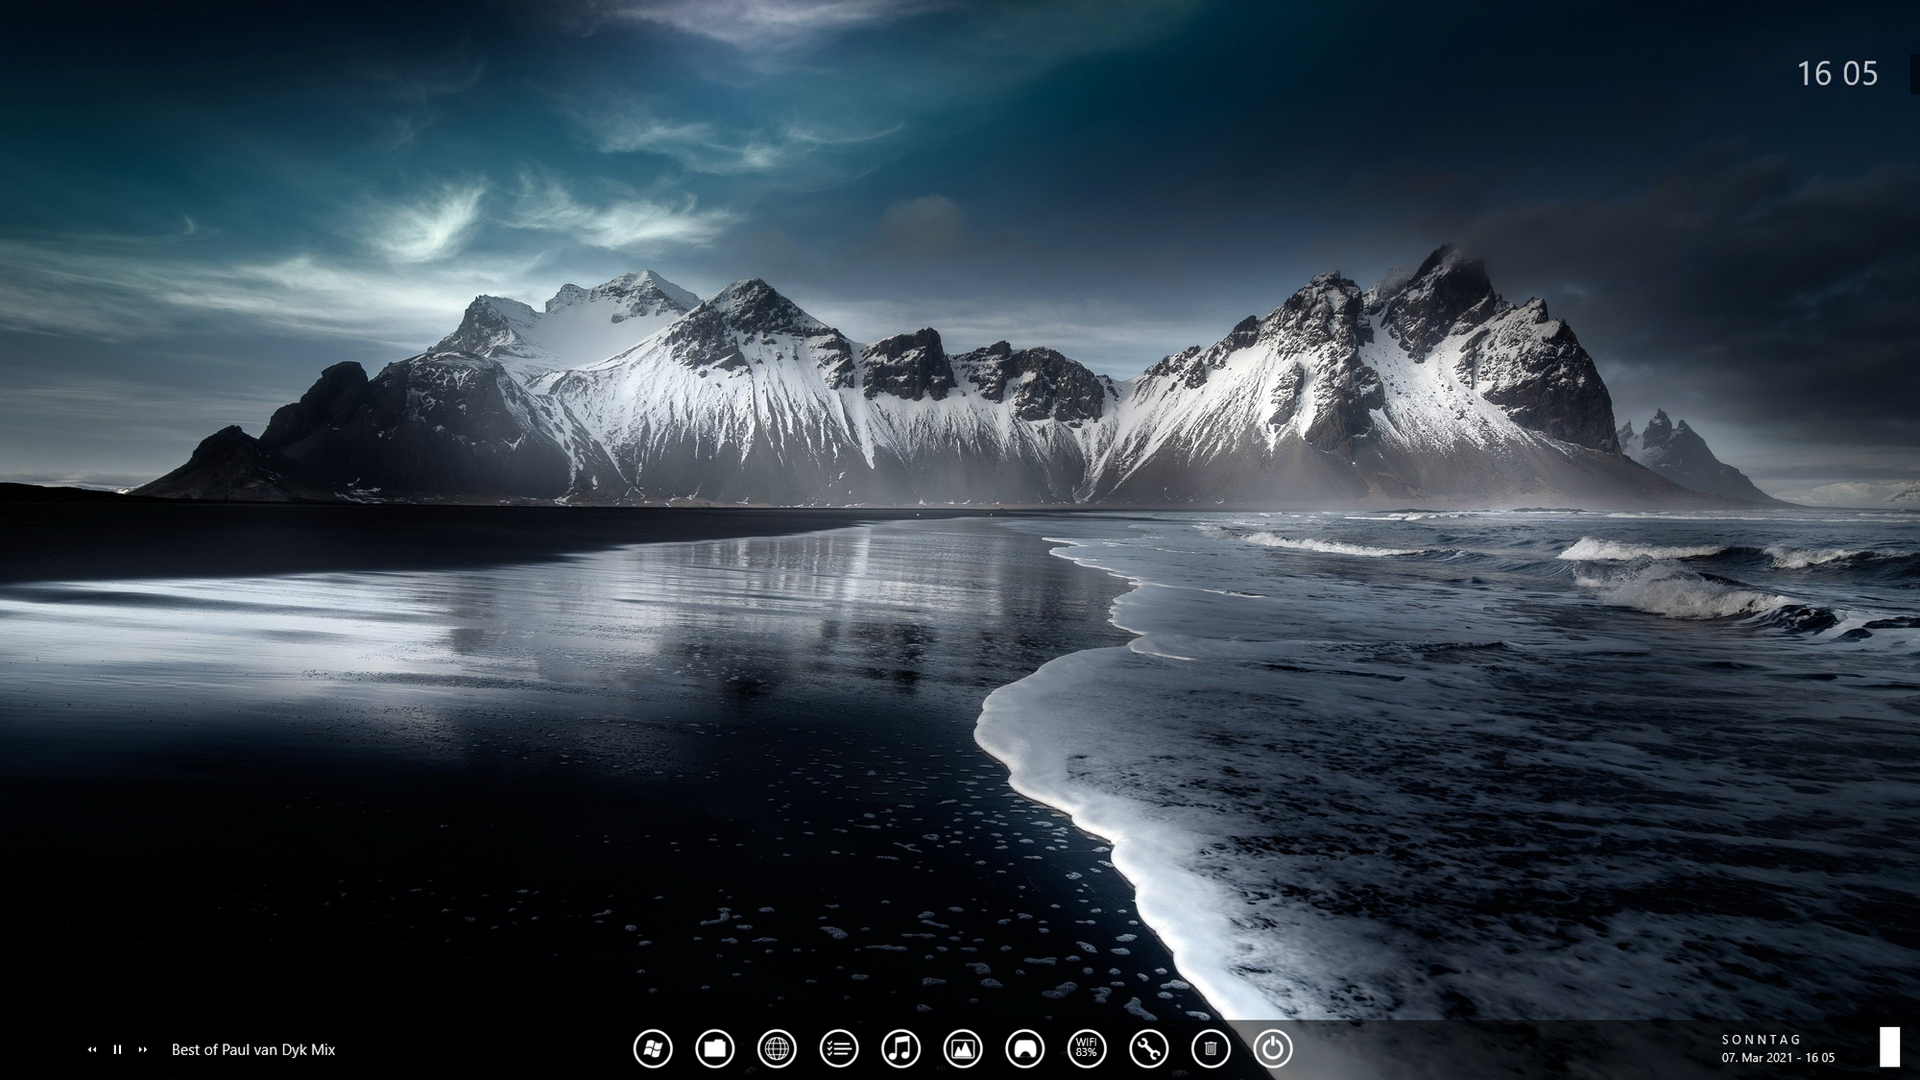Pause the current track
The width and height of the screenshot is (1920, 1080).
click(117, 1050)
